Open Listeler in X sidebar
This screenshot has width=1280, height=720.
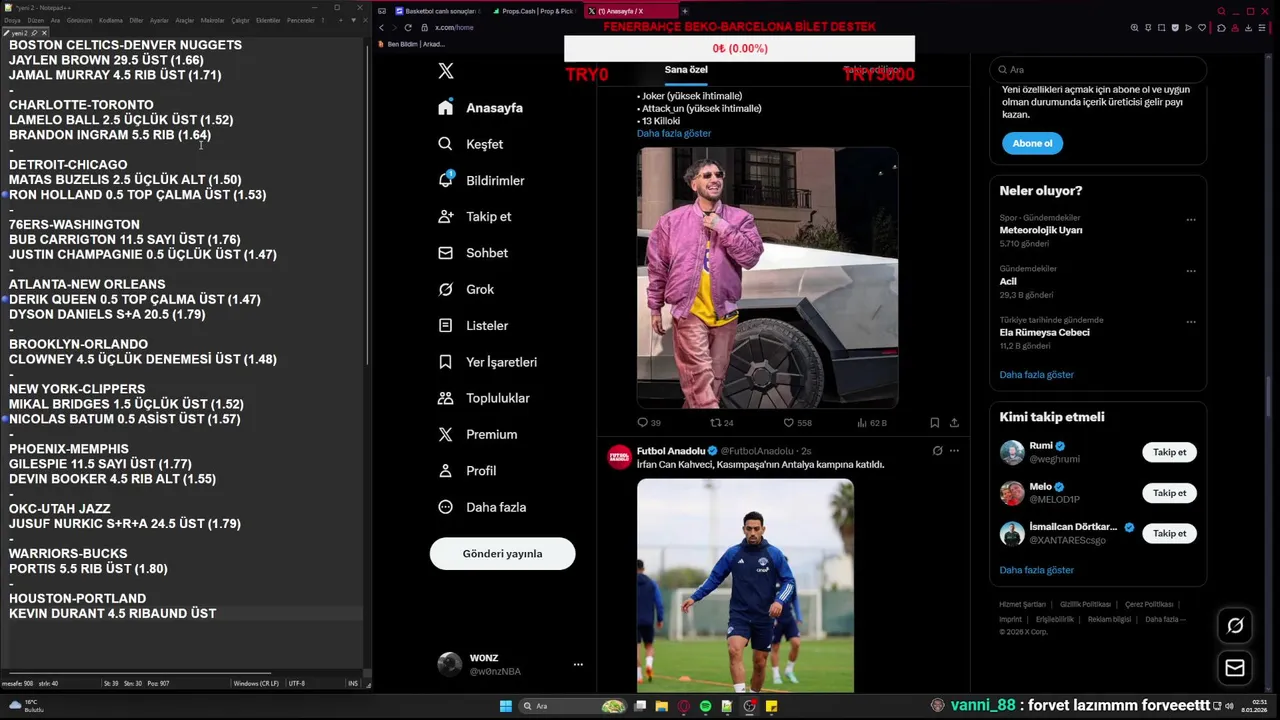(x=473, y=325)
